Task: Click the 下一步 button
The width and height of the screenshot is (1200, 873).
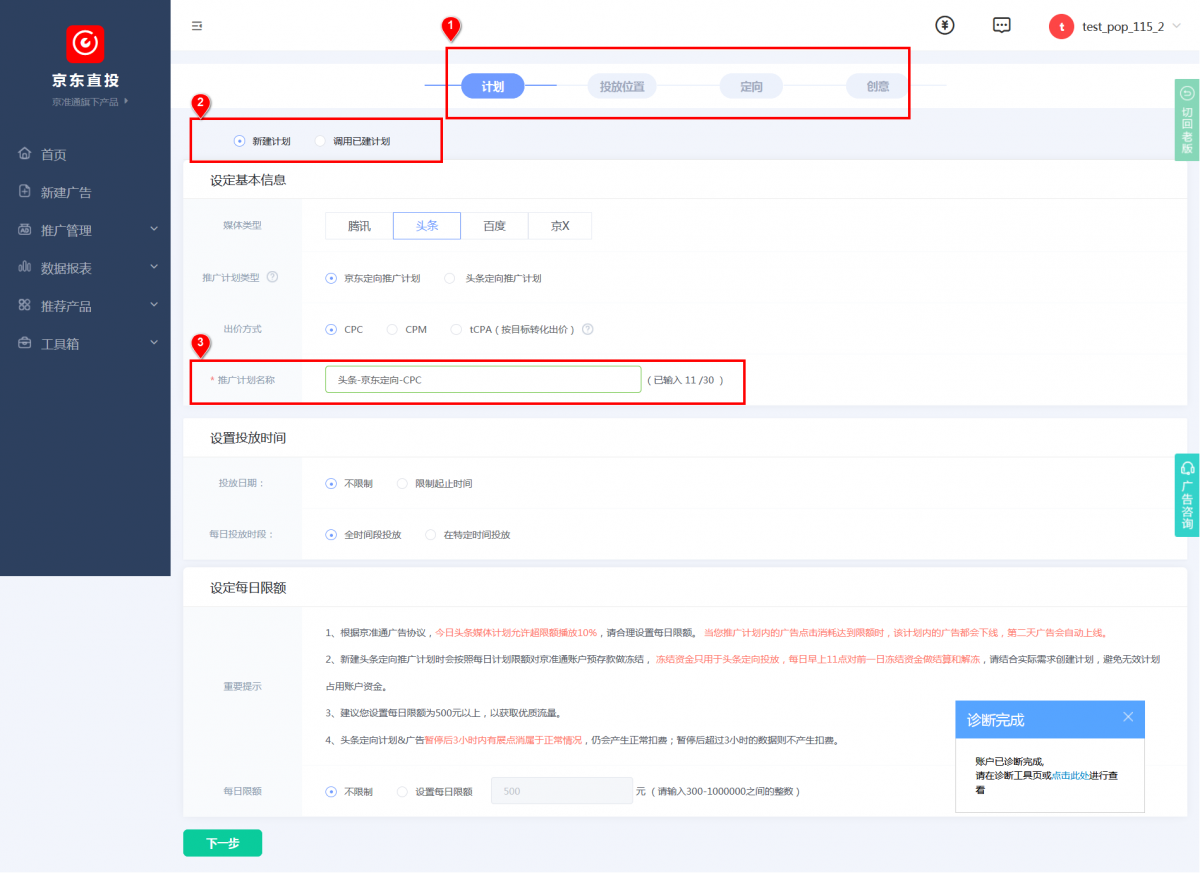Action: pyautogui.click(x=222, y=843)
